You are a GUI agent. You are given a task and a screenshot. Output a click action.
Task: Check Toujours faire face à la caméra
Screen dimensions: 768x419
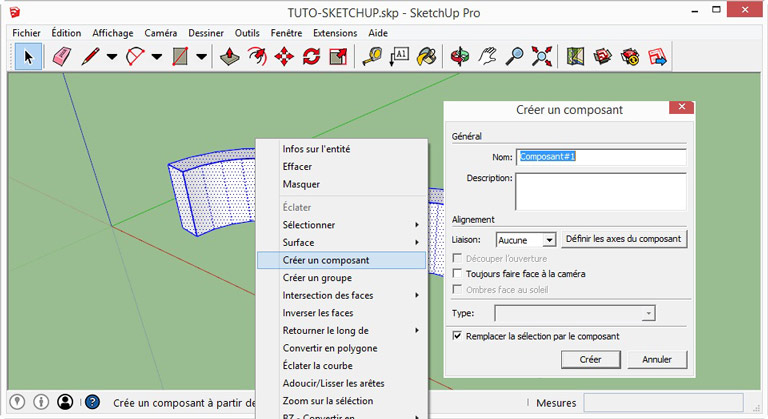[x=457, y=273]
